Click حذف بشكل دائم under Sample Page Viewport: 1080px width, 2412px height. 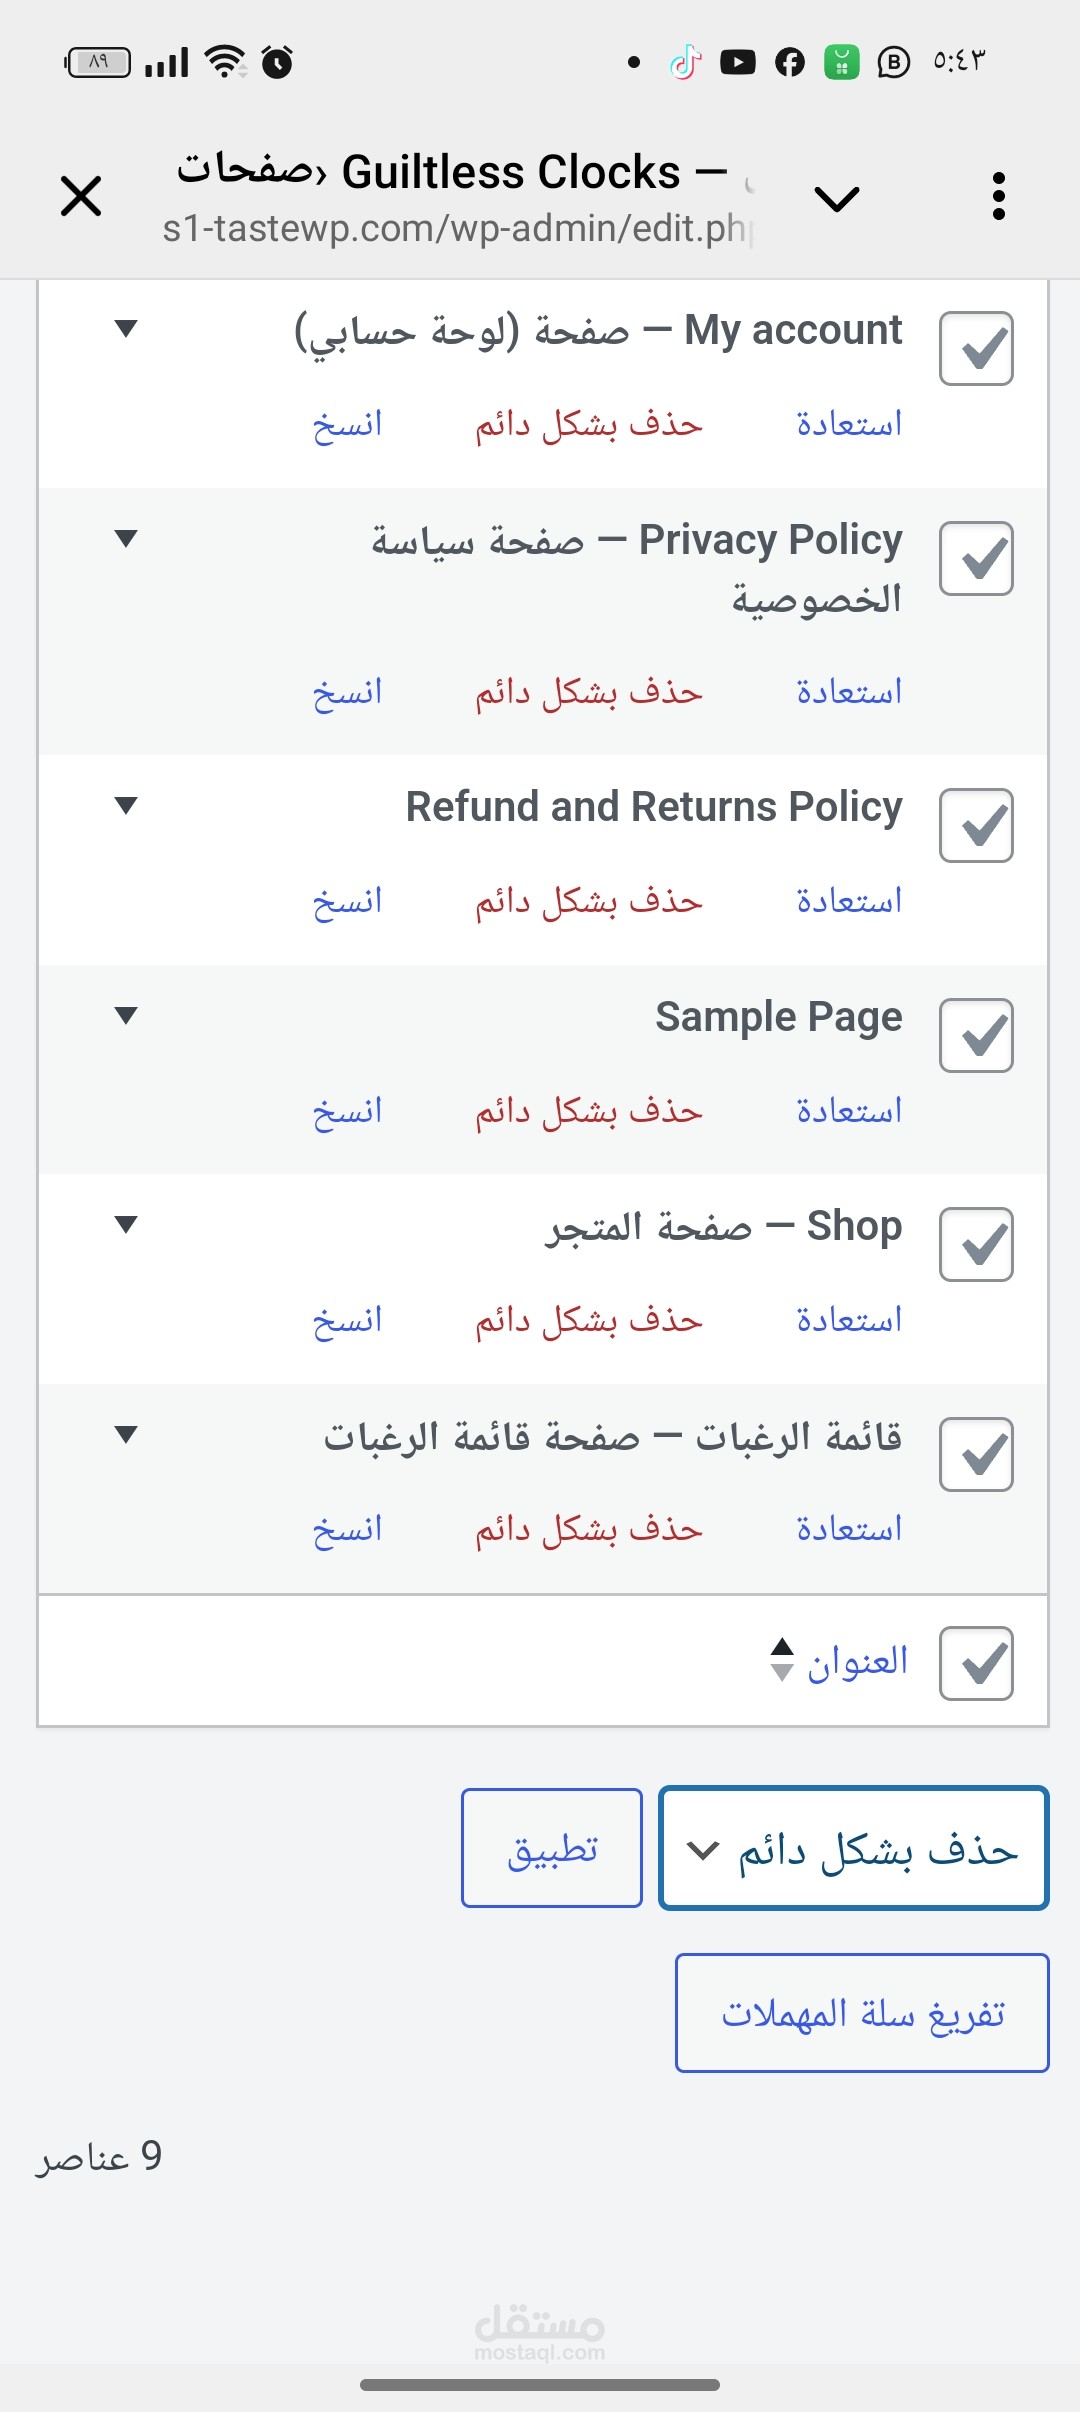pos(589,1112)
